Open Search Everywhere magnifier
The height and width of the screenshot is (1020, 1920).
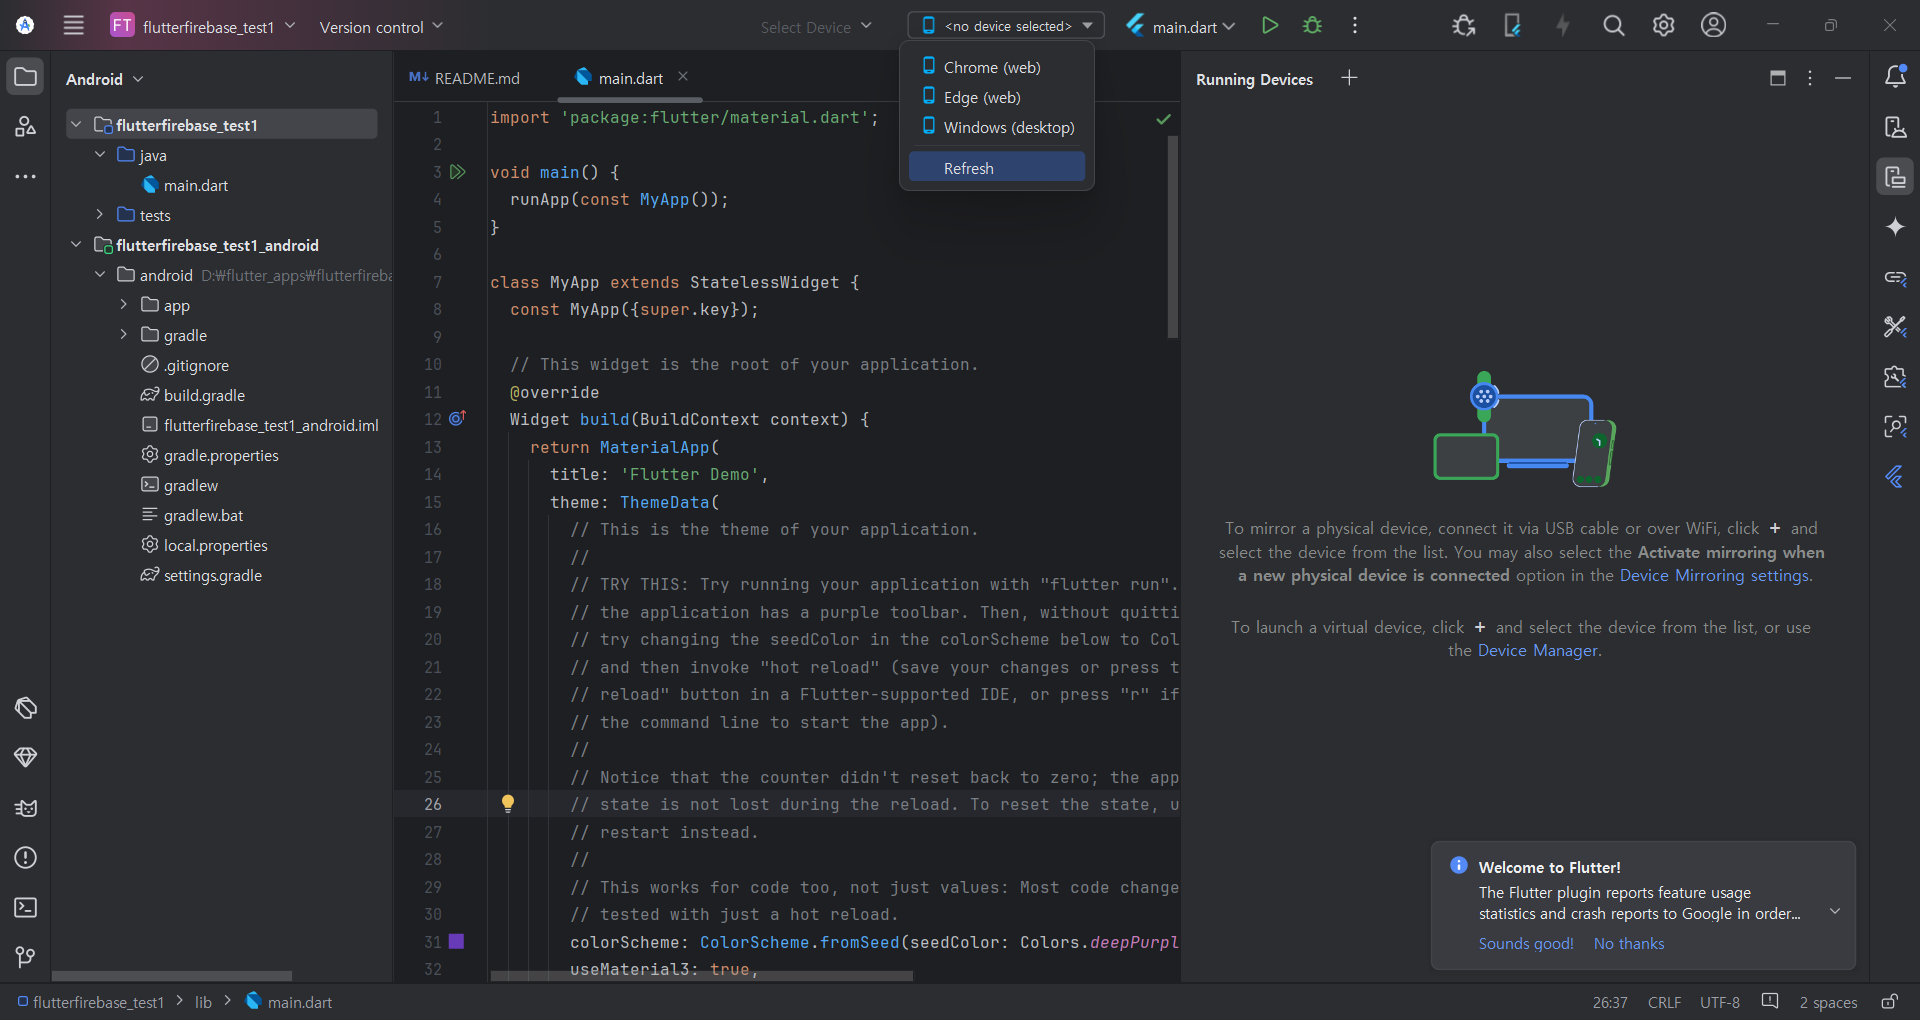click(1614, 26)
